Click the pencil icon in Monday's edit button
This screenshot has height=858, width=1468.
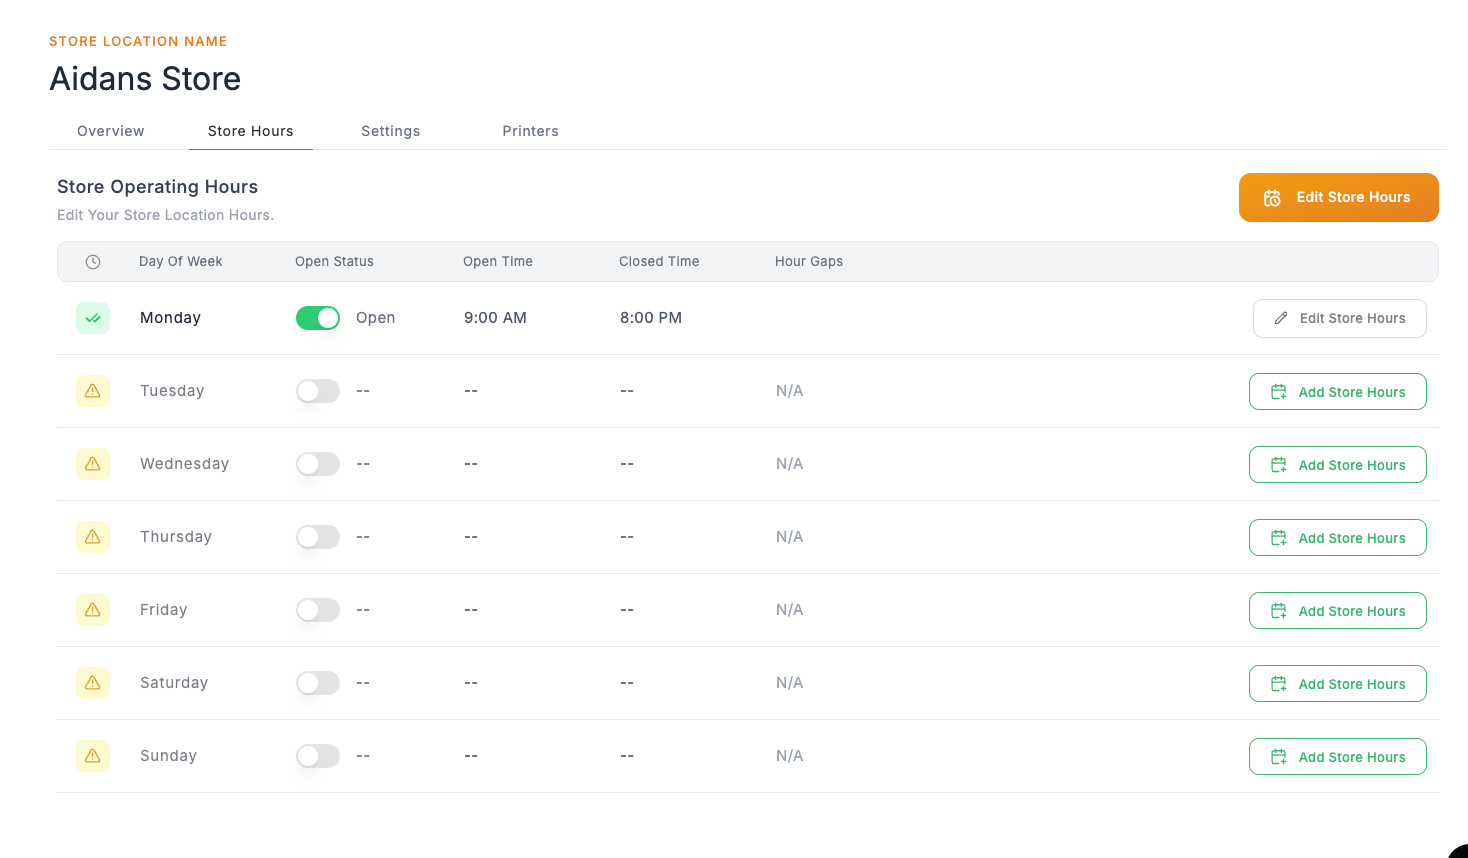tap(1281, 317)
